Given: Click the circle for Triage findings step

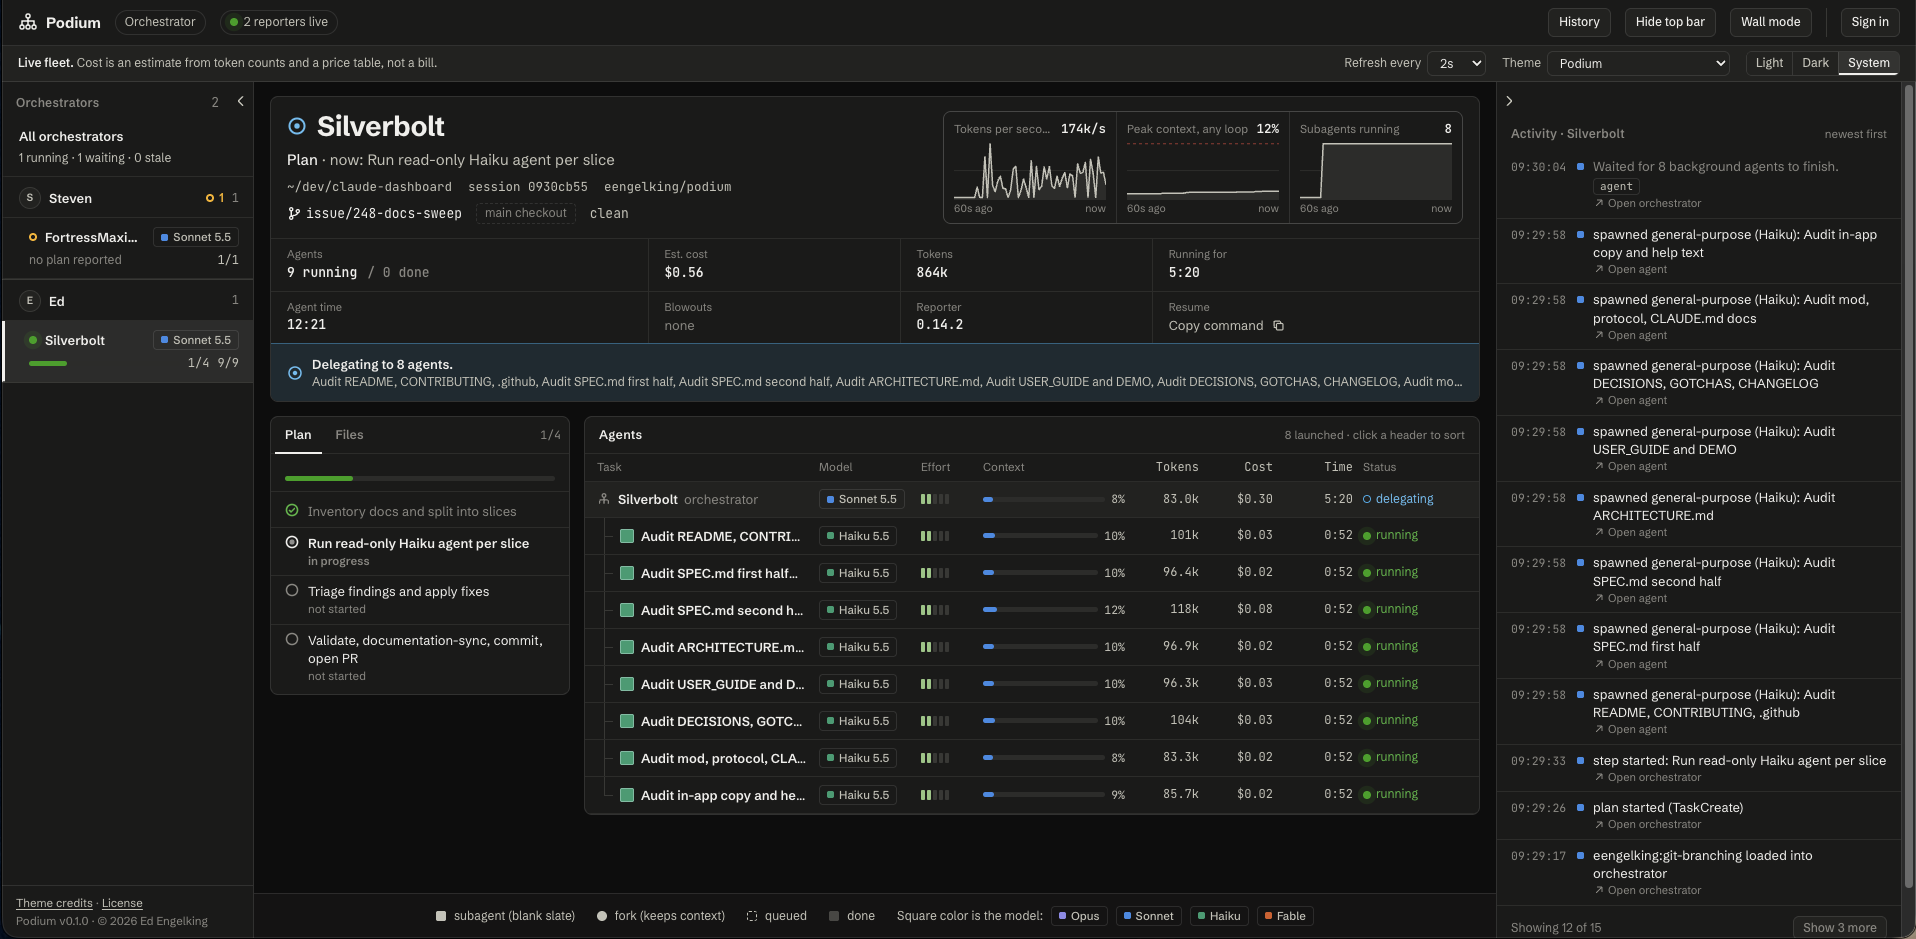Looking at the screenshot, I should [x=292, y=590].
